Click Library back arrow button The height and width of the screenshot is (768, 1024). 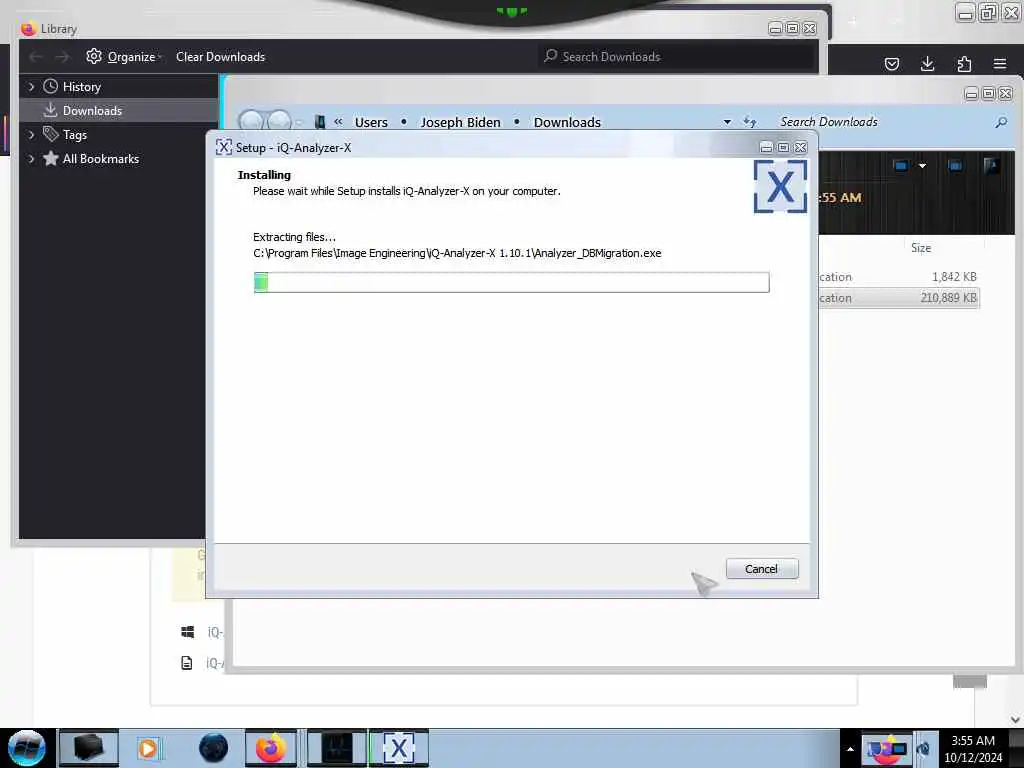pyautogui.click(x=36, y=57)
